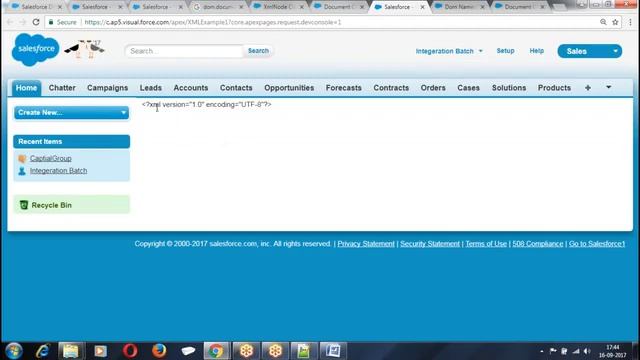This screenshot has height=360, width=640.
Task: Click the Integeration Batch user icon
Action: tap(22, 171)
